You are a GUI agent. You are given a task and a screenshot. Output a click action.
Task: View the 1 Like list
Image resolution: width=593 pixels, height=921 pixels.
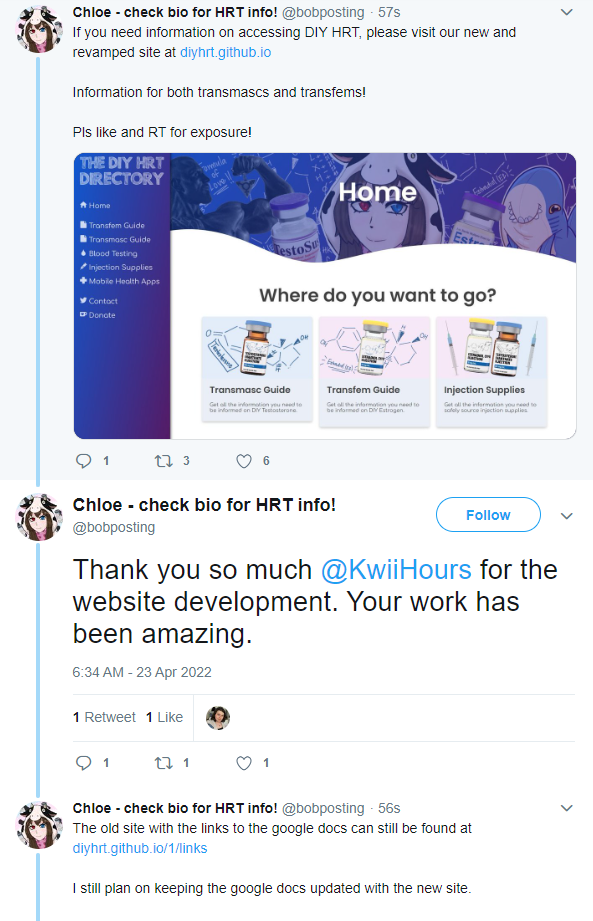(x=164, y=717)
